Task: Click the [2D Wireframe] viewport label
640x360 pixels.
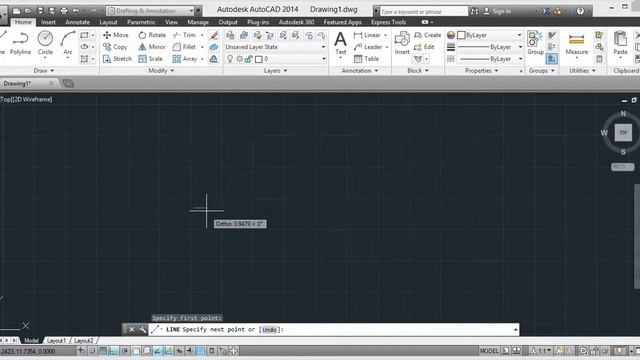Action: pos(33,99)
